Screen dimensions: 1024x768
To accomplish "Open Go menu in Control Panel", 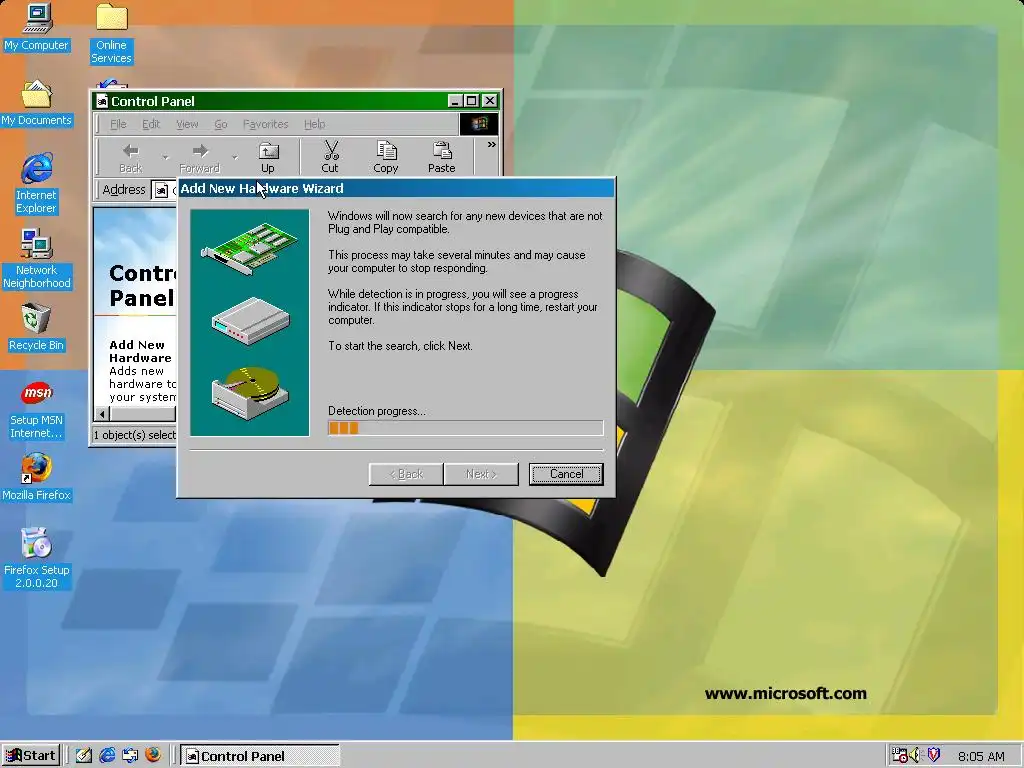I will [221, 124].
